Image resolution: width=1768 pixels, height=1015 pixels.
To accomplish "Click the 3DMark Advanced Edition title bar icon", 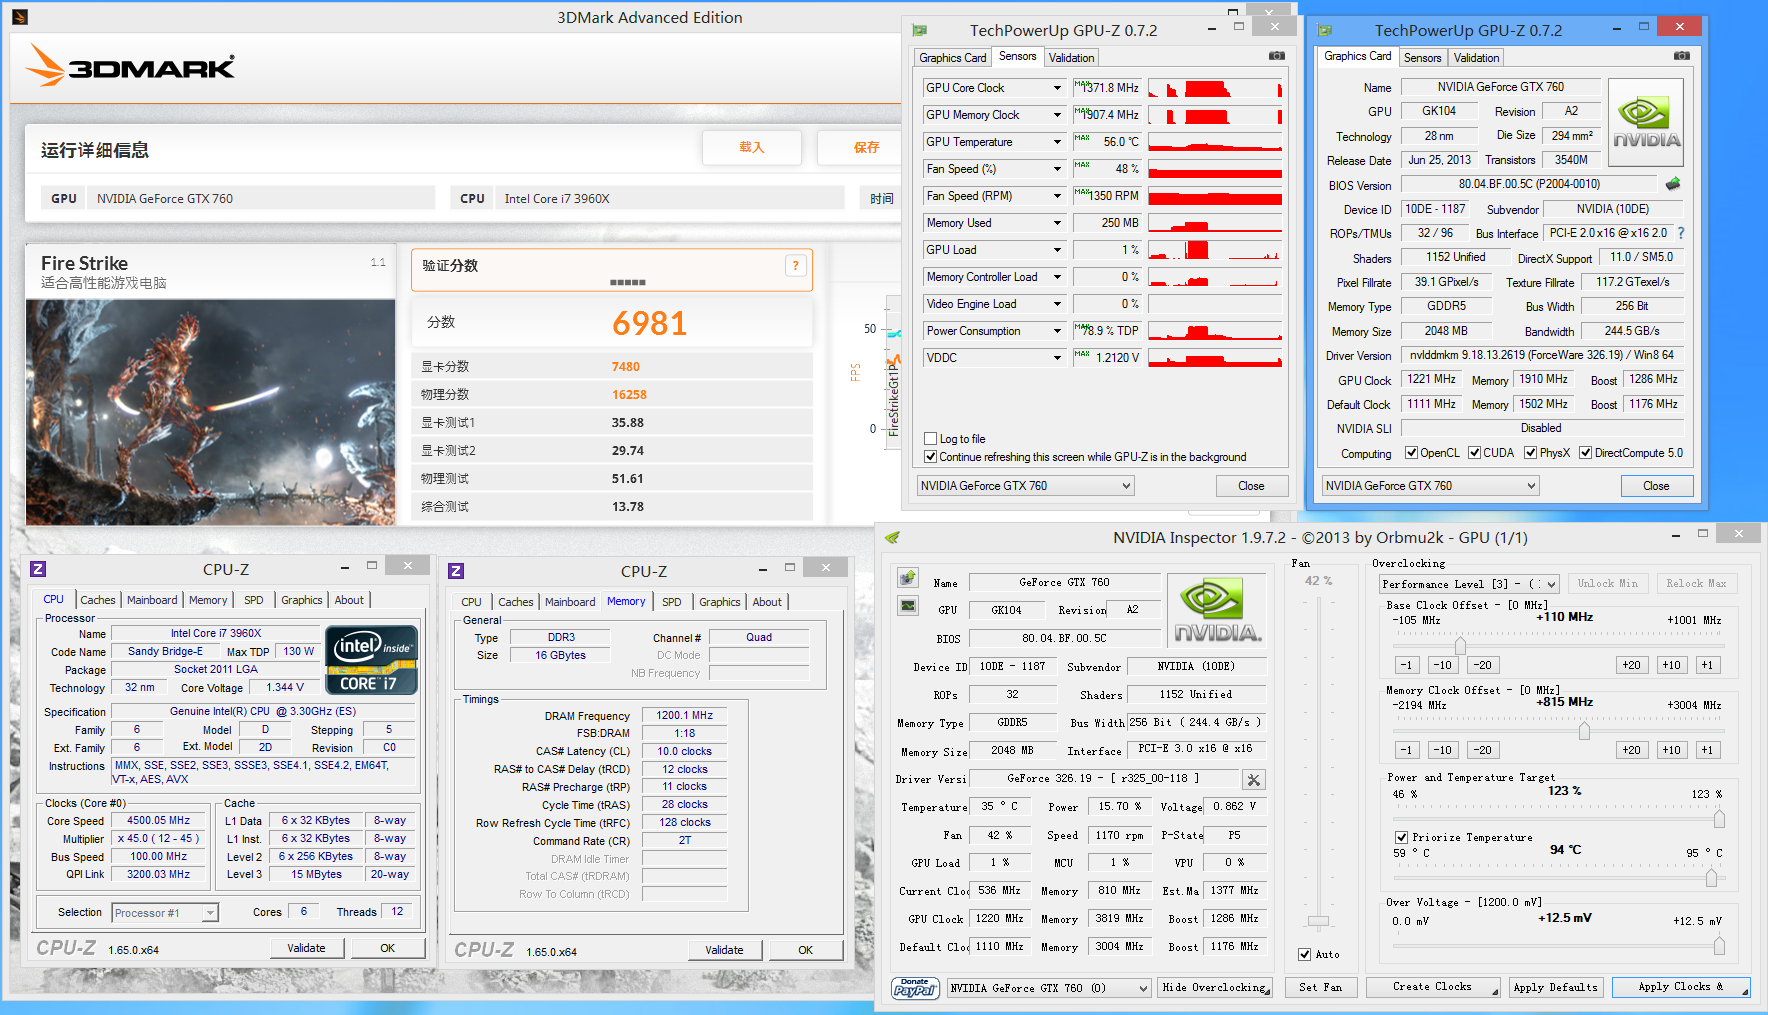I will point(20,17).
